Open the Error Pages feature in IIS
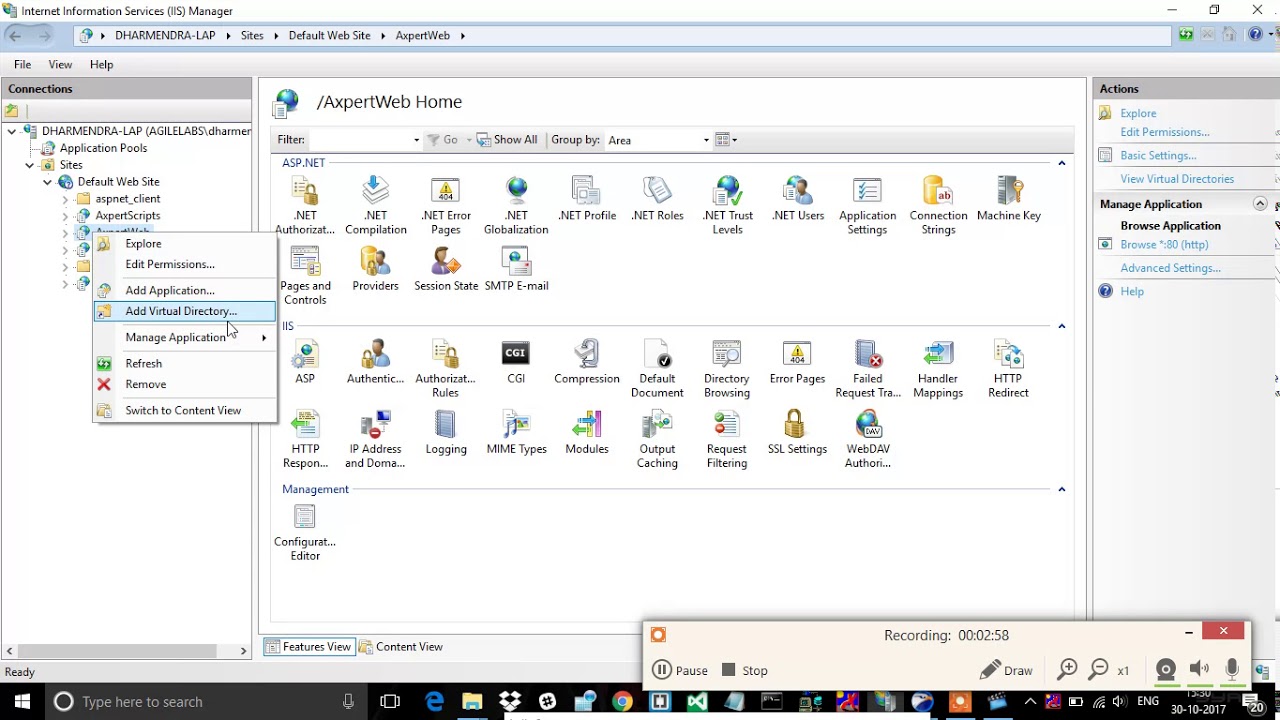The width and height of the screenshot is (1280, 720). click(797, 361)
